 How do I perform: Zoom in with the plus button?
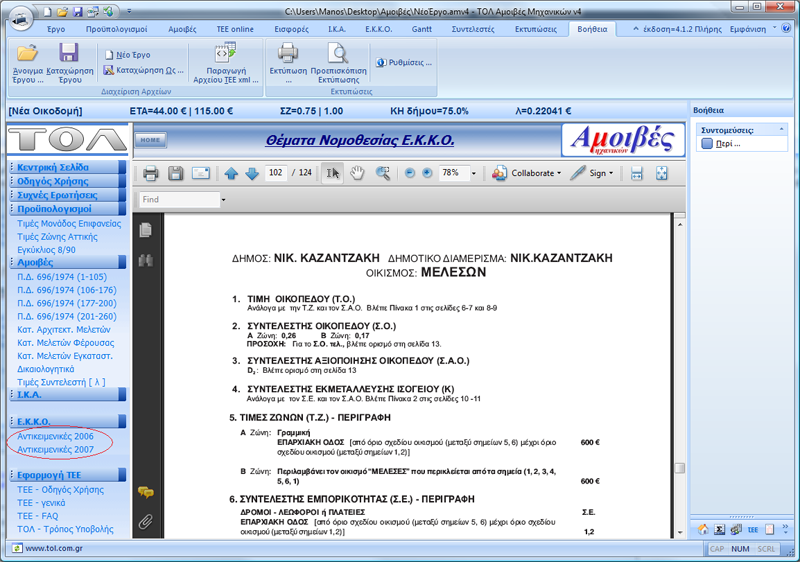[x=427, y=173]
